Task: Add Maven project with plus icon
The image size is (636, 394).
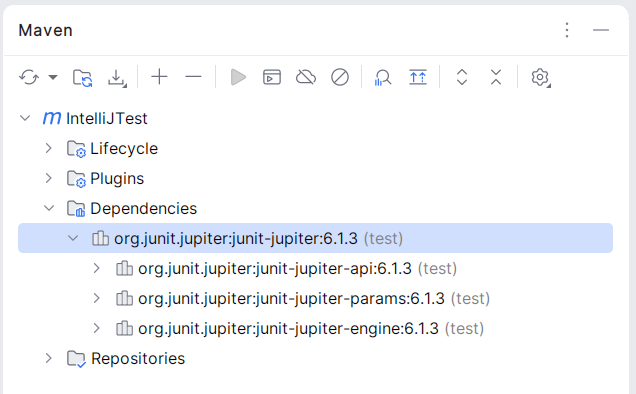Action: 159,77
